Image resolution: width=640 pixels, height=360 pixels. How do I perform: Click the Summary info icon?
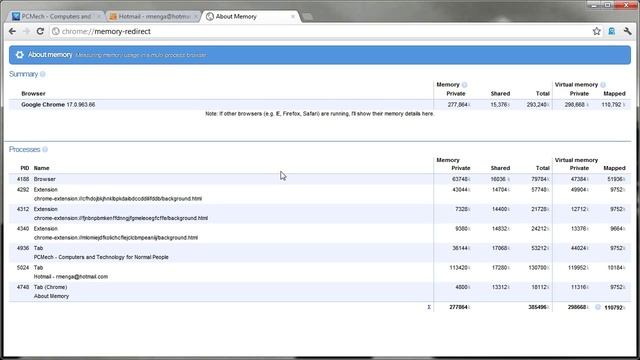tap(42, 74)
